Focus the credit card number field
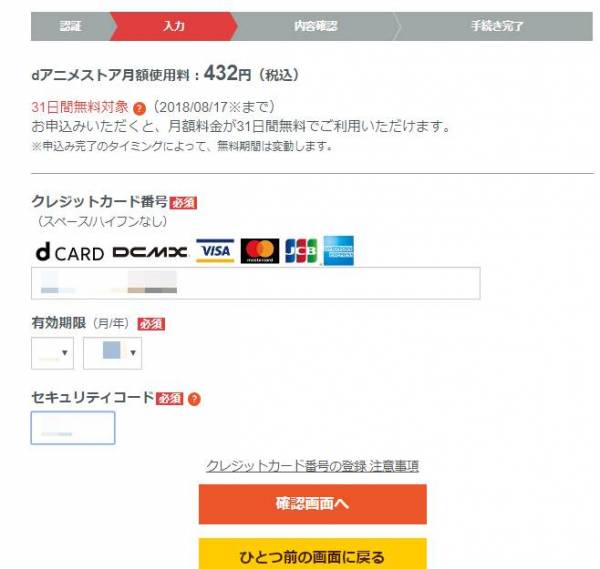 (256, 283)
